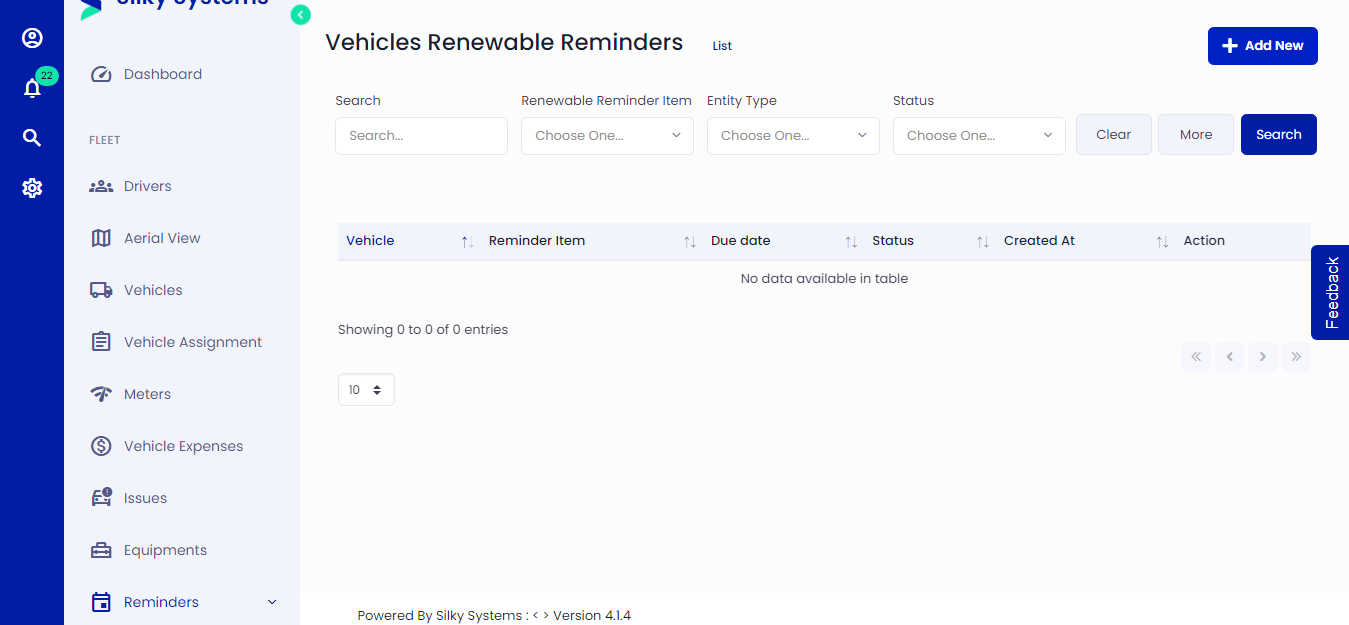Click the Meters gauge icon

coord(101,393)
